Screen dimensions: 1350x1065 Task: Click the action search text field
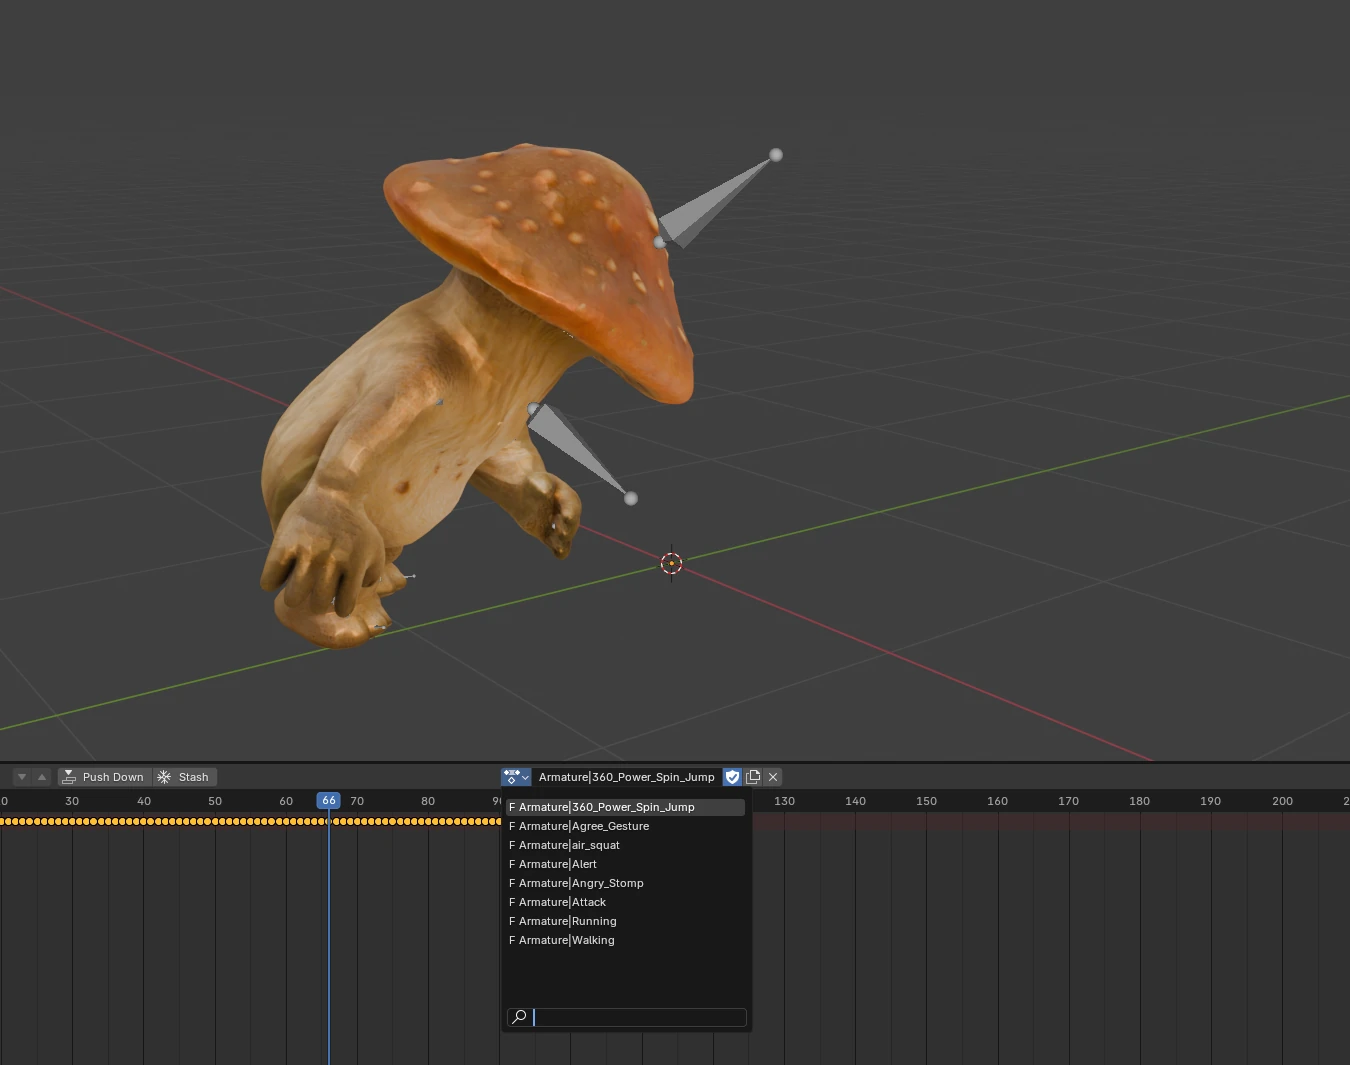(627, 1017)
